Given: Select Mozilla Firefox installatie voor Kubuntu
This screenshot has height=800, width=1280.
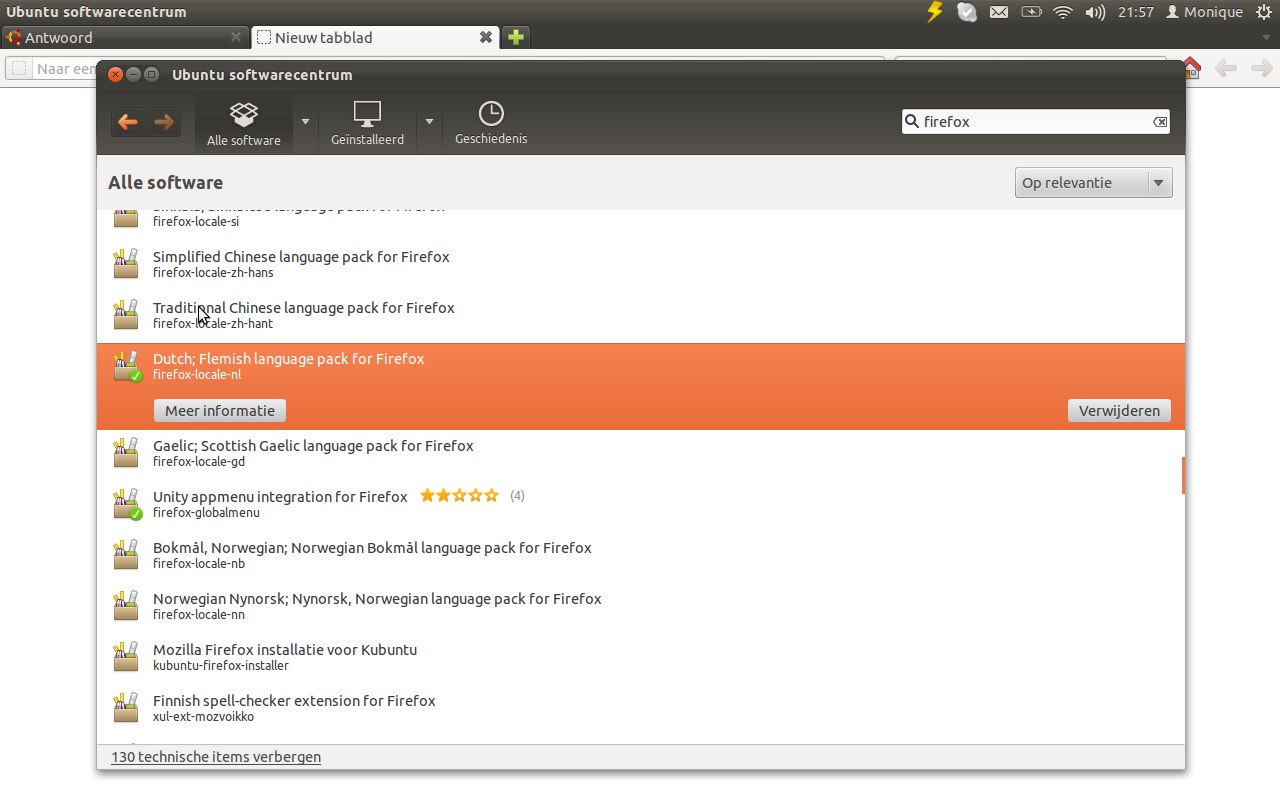Looking at the screenshot, I should tap(640, 657).
